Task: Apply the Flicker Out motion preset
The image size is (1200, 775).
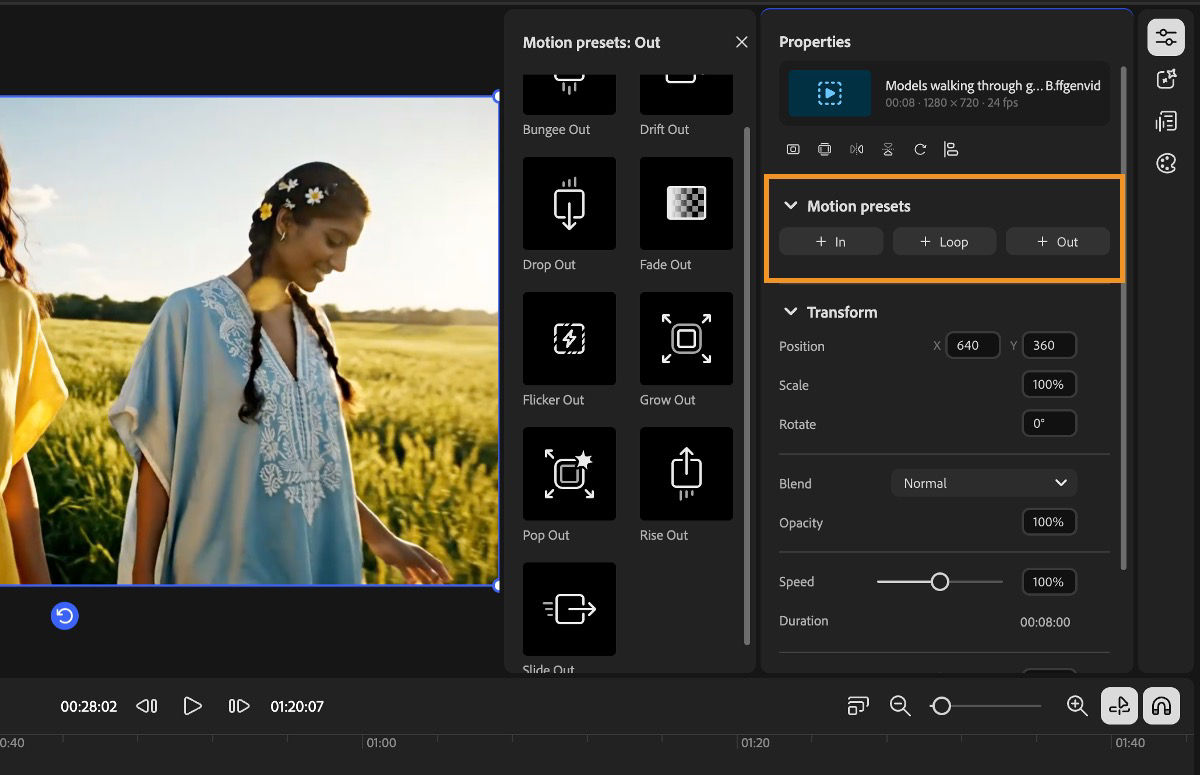Action: point(569,338)
